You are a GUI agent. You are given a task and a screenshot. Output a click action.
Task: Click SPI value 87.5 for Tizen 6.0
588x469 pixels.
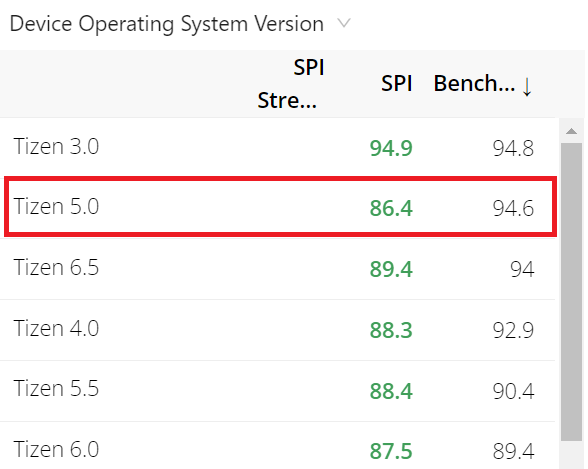coord(391,451)
